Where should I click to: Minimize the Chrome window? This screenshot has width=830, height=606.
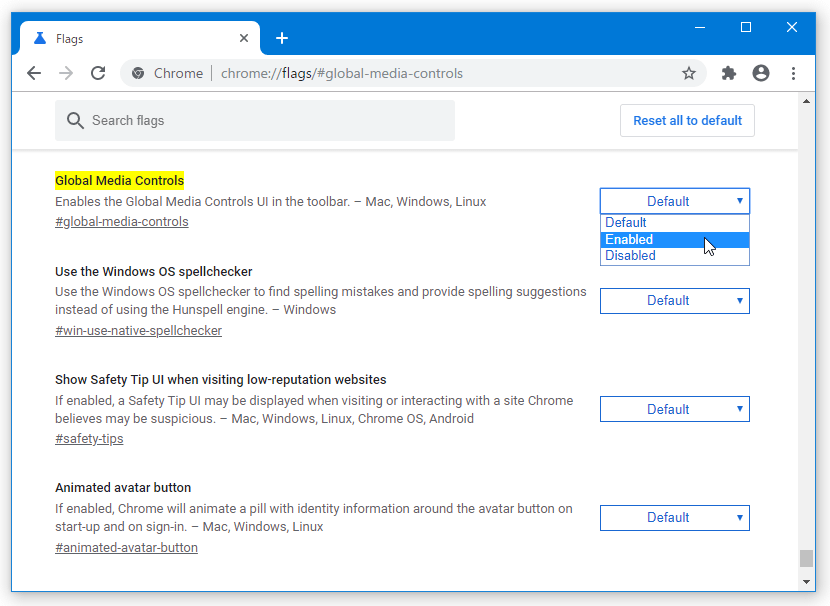pyautogui.click(x=700, y=28)
